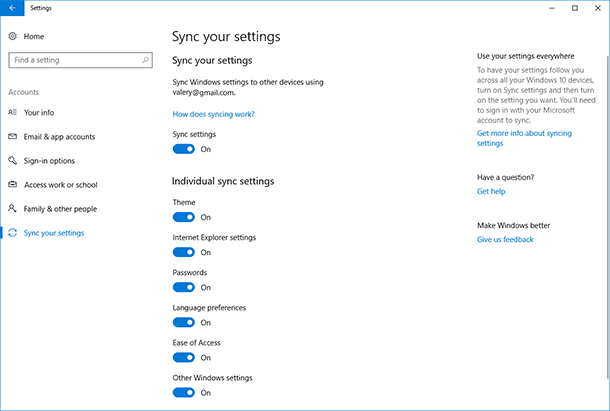Open How does syncing work link

[x=214, y=114]
